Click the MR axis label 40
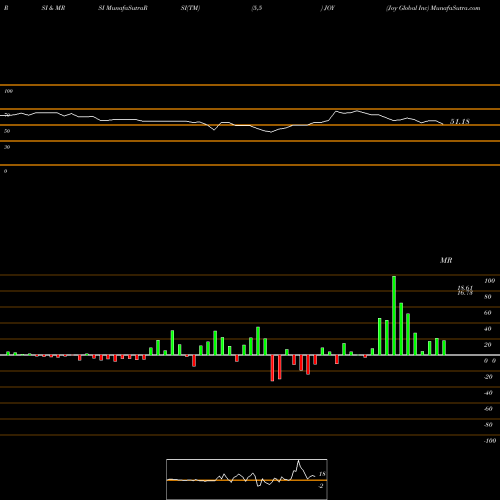The height and width of the screenshot is (500, 500). click(x=488, y=329)
